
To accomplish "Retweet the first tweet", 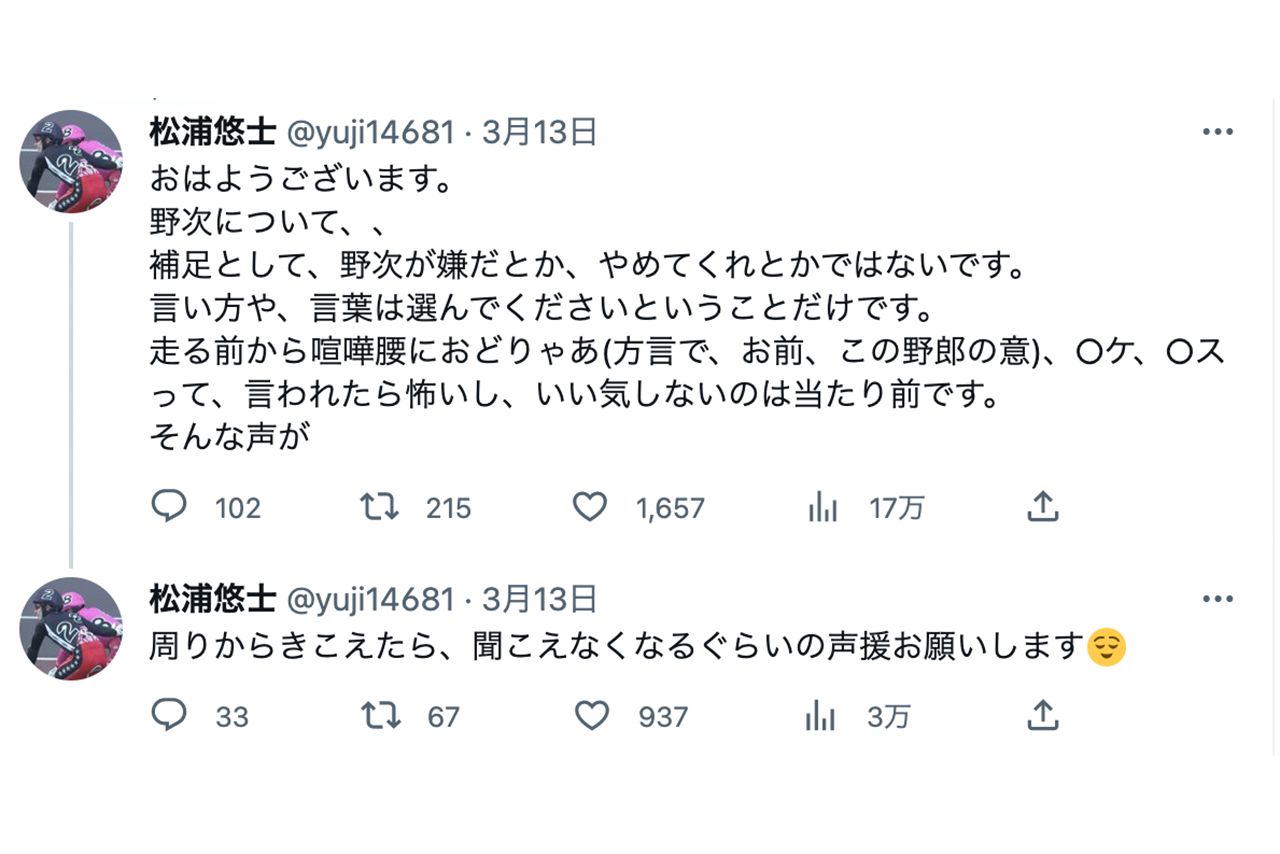I will click(379, 507).
